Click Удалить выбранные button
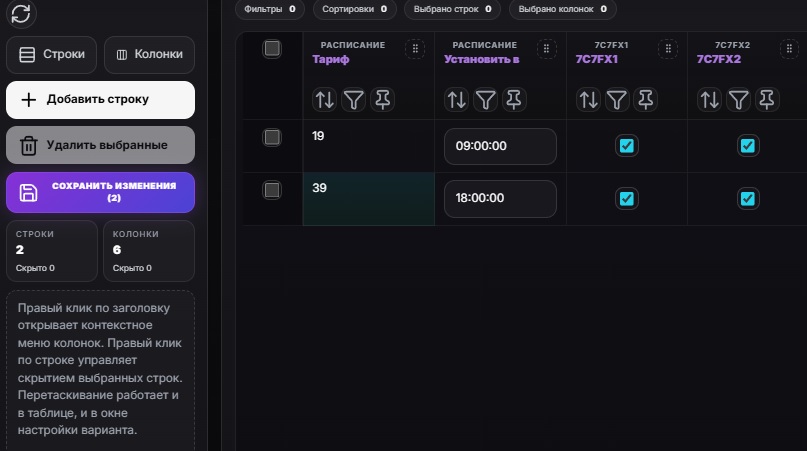The image size is (807, 451). tap(100, 145)
